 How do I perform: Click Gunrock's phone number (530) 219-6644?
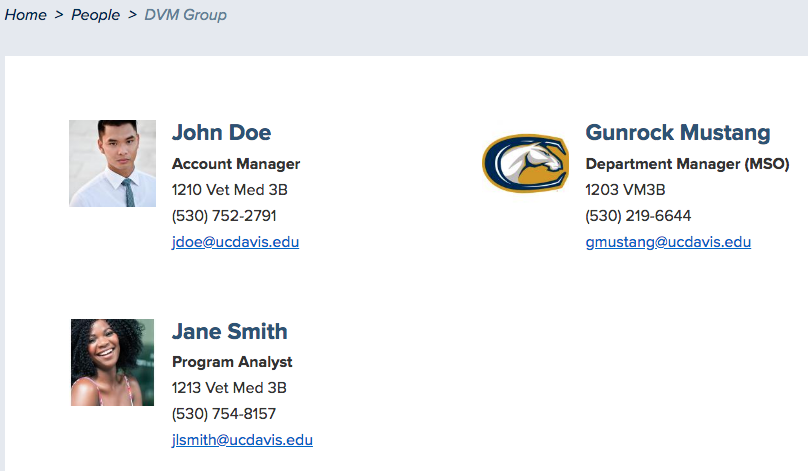point(637,216)
